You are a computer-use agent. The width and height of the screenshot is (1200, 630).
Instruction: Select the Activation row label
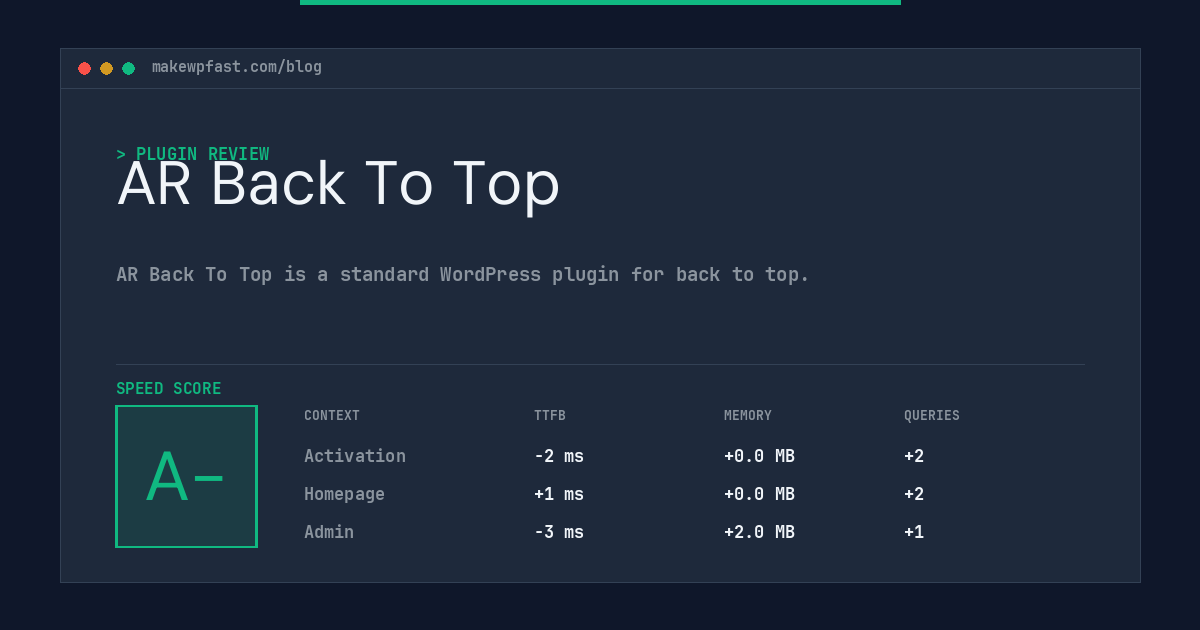point(355,456)
